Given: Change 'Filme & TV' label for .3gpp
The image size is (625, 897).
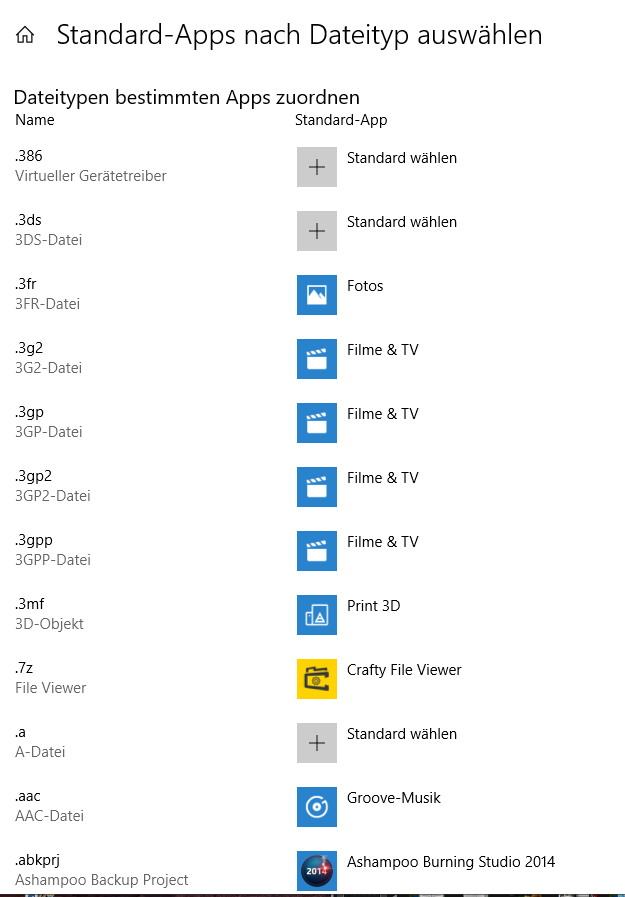Looking at the screenshot, I should point(383,542).
